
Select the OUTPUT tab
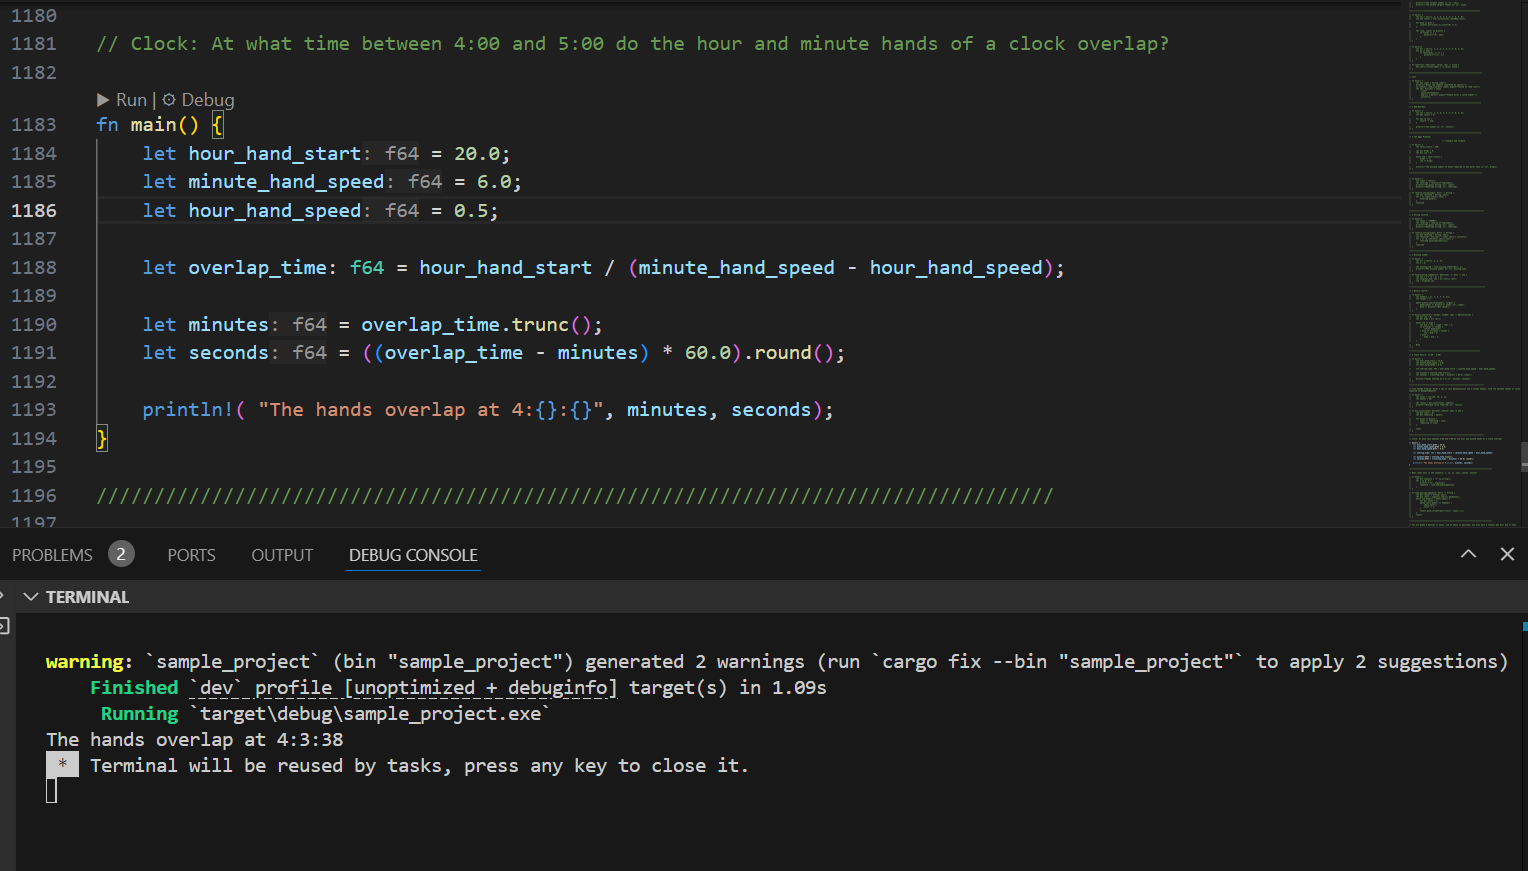tap(282, 555)
